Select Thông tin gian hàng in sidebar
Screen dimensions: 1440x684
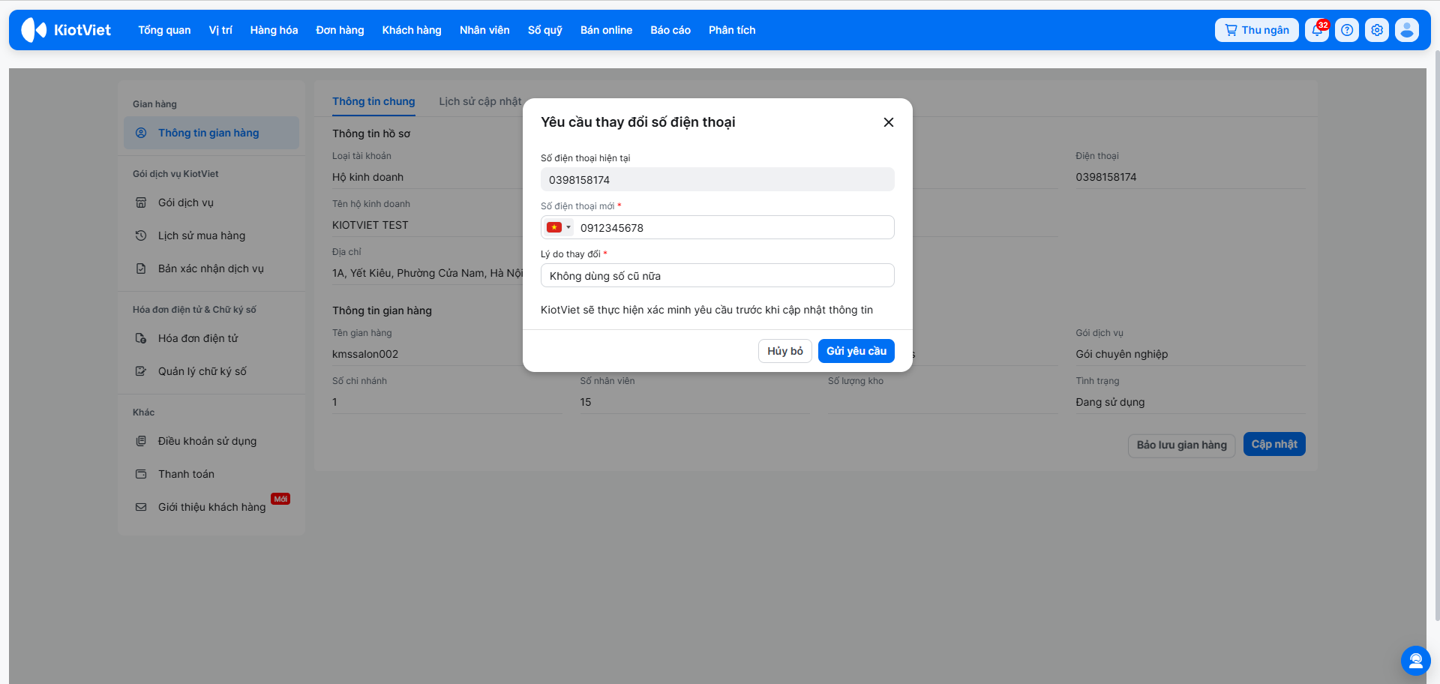point(211,133)
